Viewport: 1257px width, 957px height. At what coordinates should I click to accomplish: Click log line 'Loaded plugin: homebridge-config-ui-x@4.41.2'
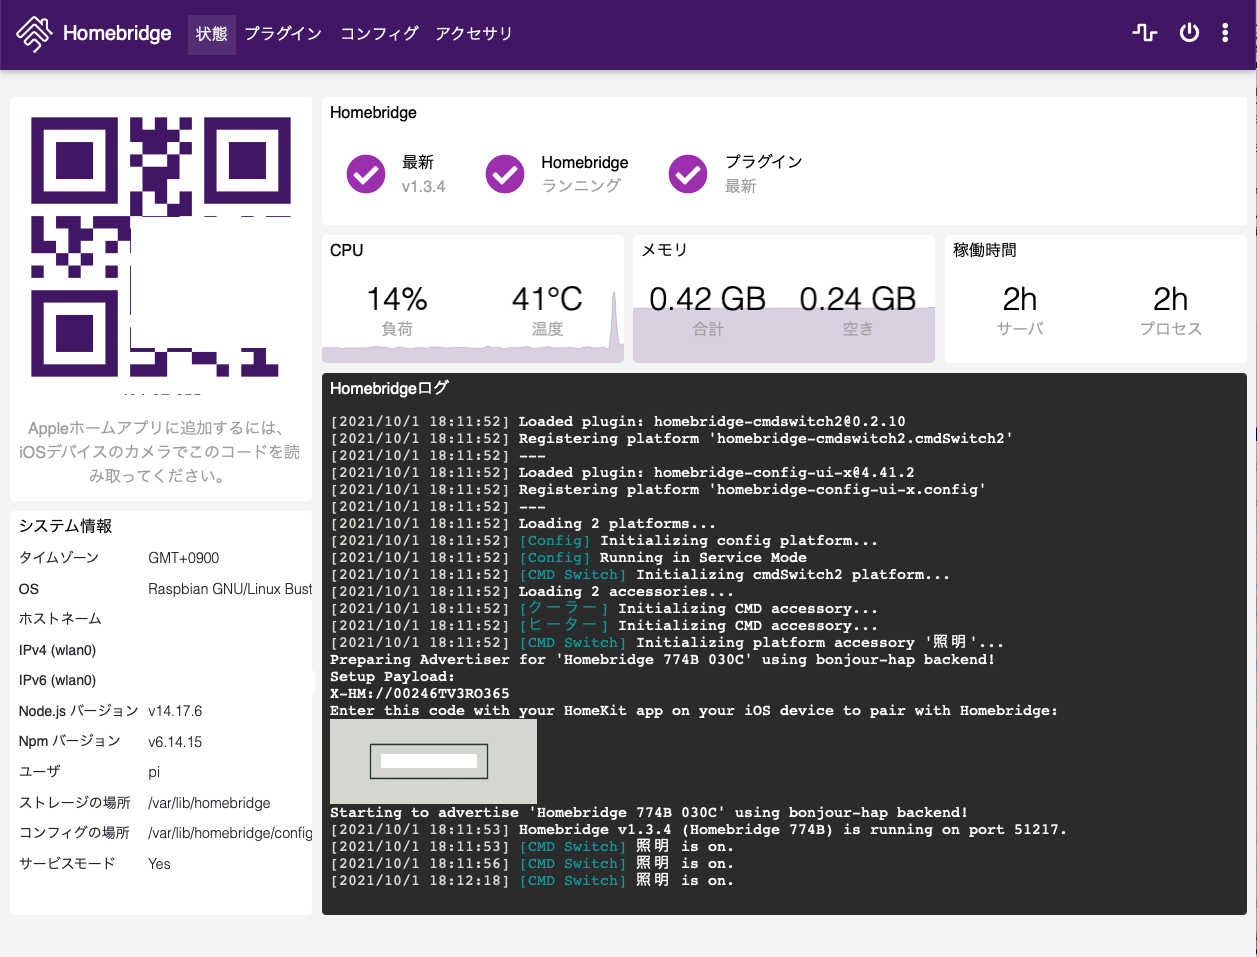(622, 473)
